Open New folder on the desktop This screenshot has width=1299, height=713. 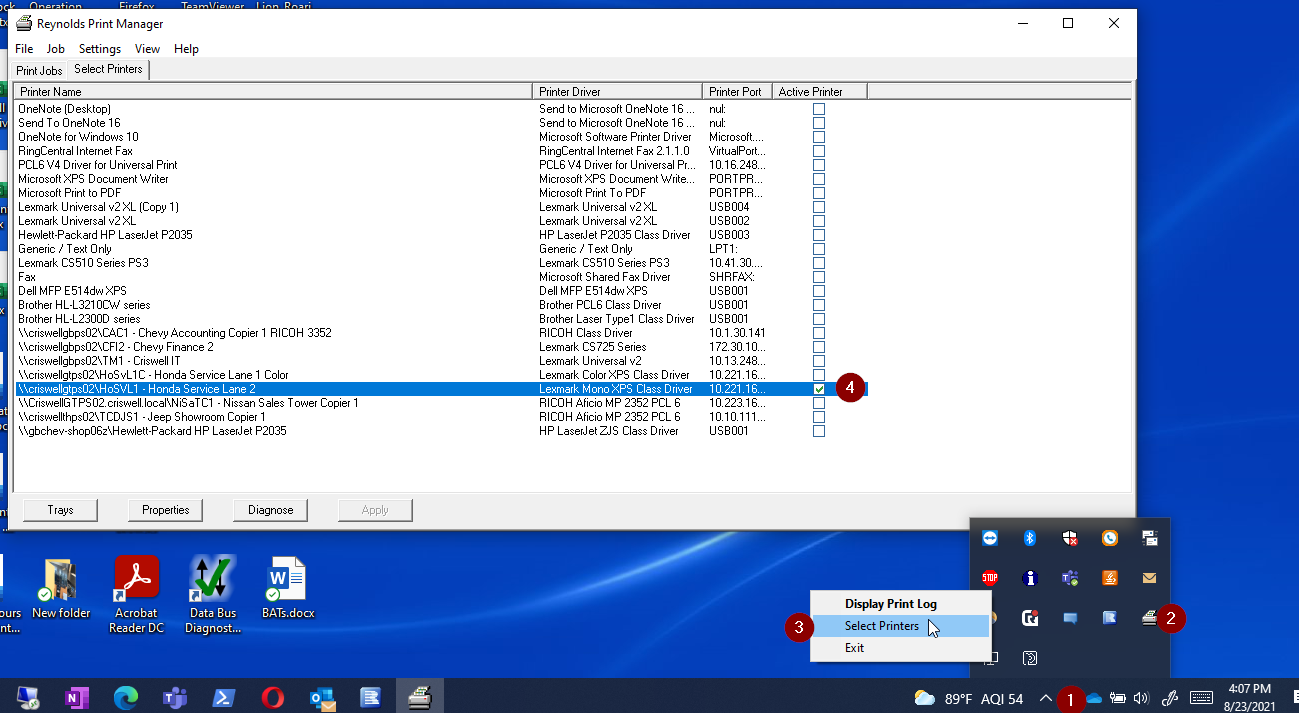point(61,588)
